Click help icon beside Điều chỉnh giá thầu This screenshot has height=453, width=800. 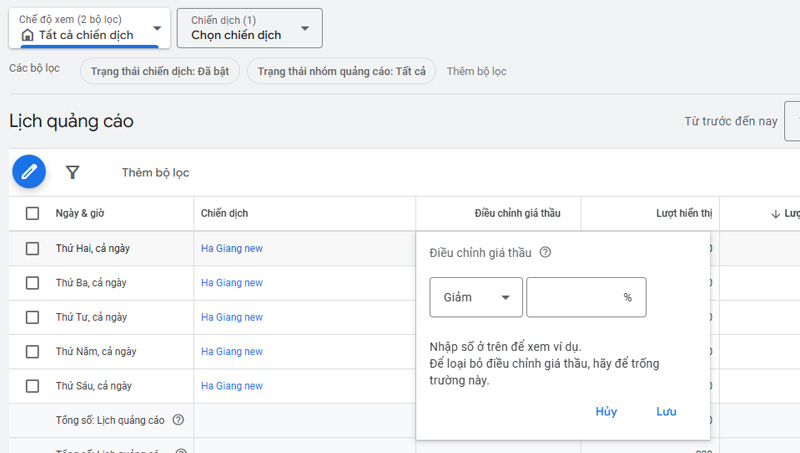pos(545,253)
